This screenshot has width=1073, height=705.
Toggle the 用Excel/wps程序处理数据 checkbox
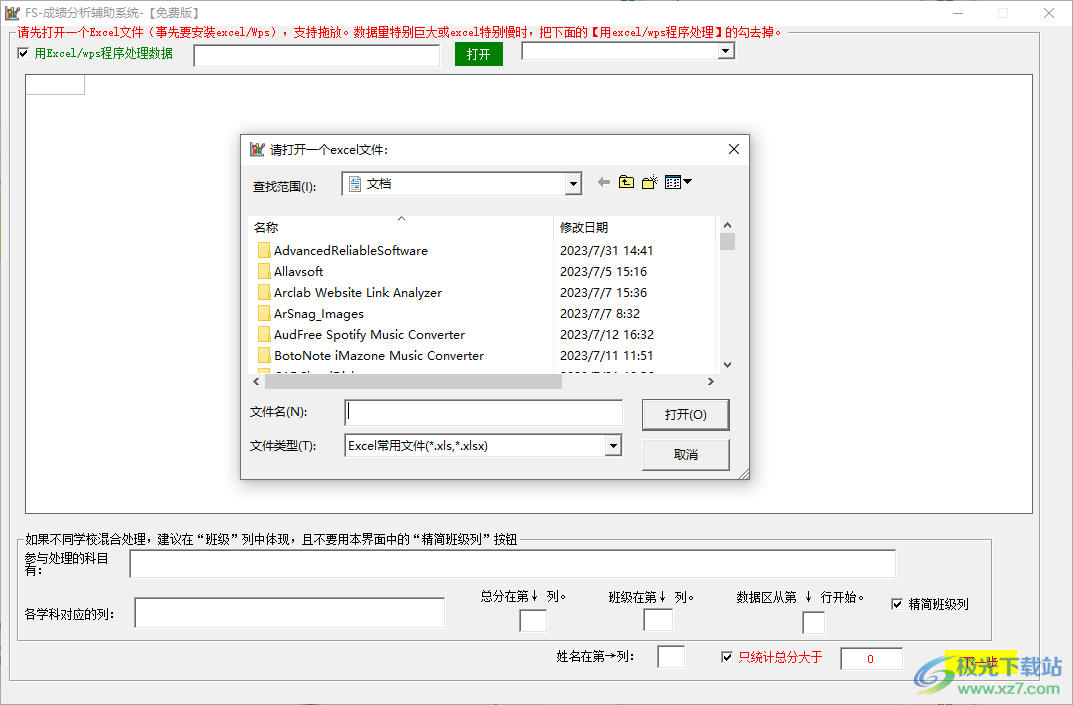pyautogui.click(x=23, y=53)
